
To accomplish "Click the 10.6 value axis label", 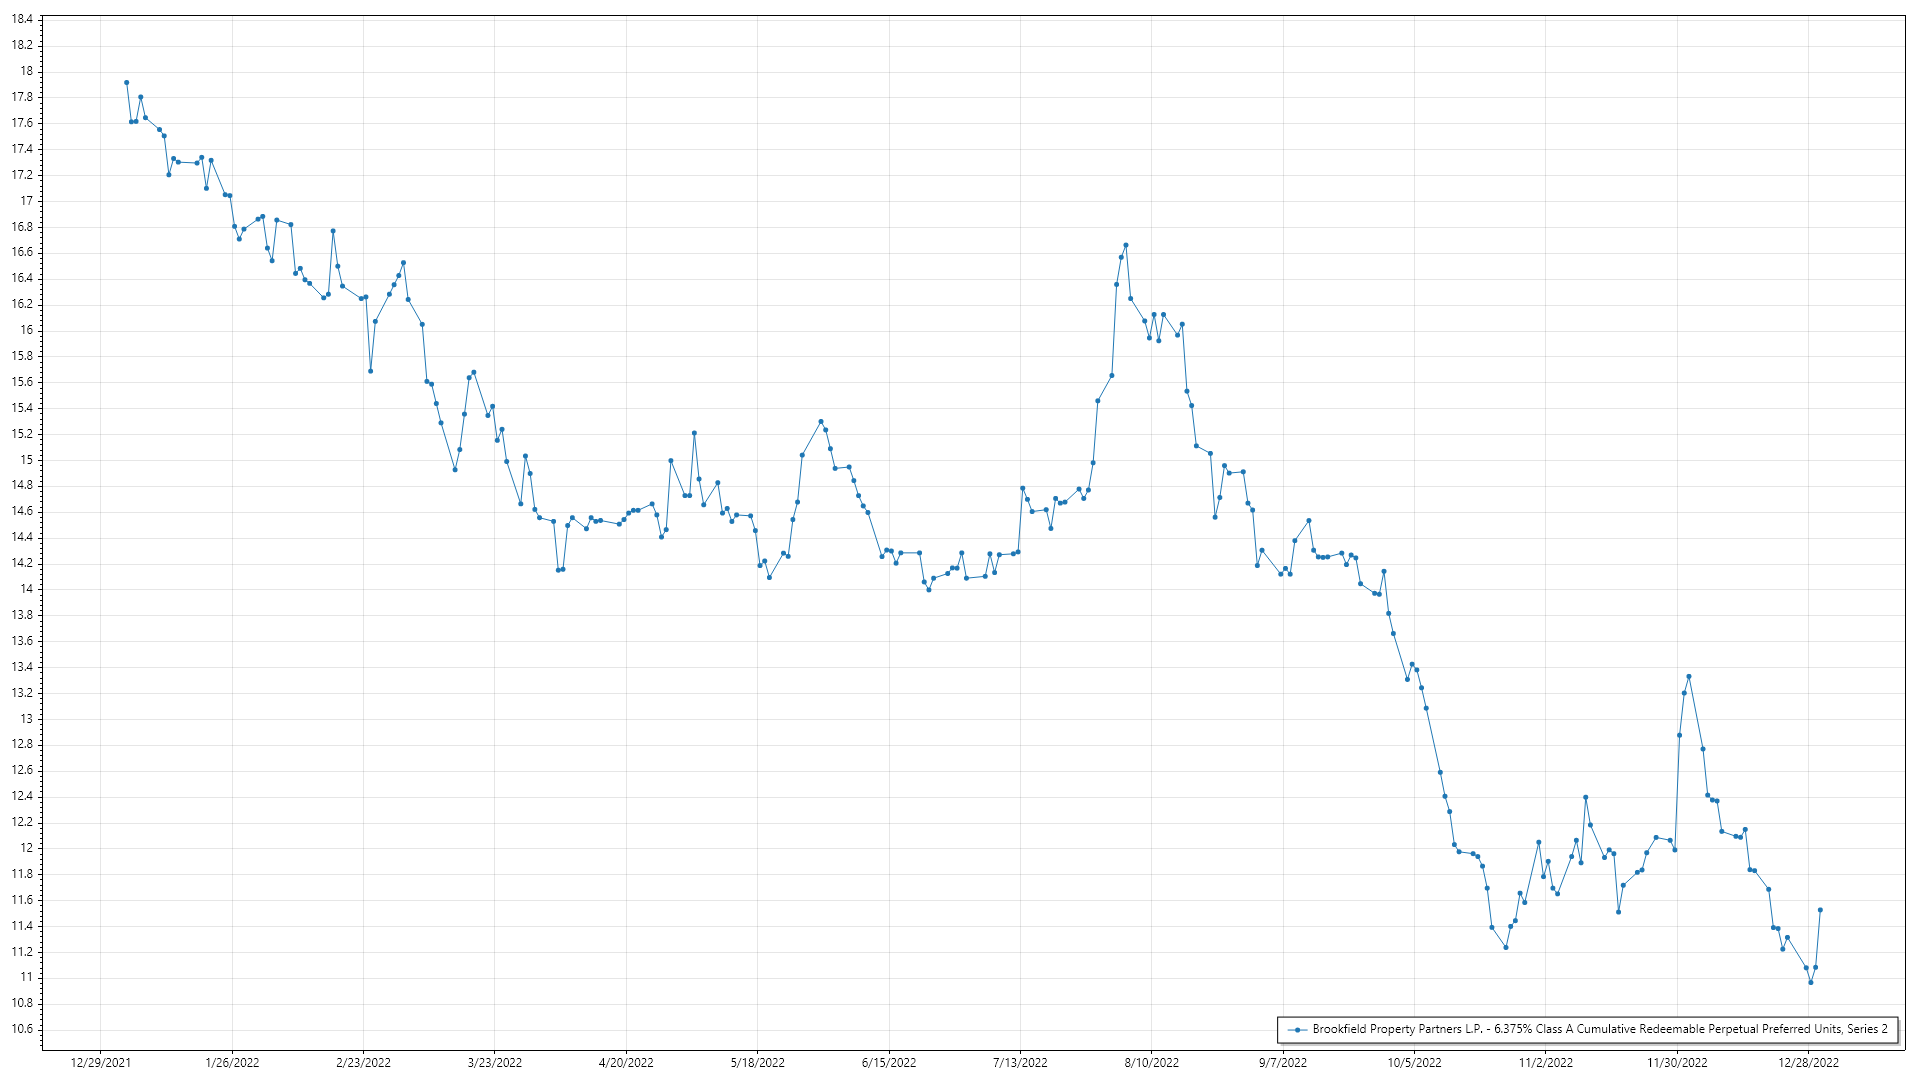I will 22,1030.
